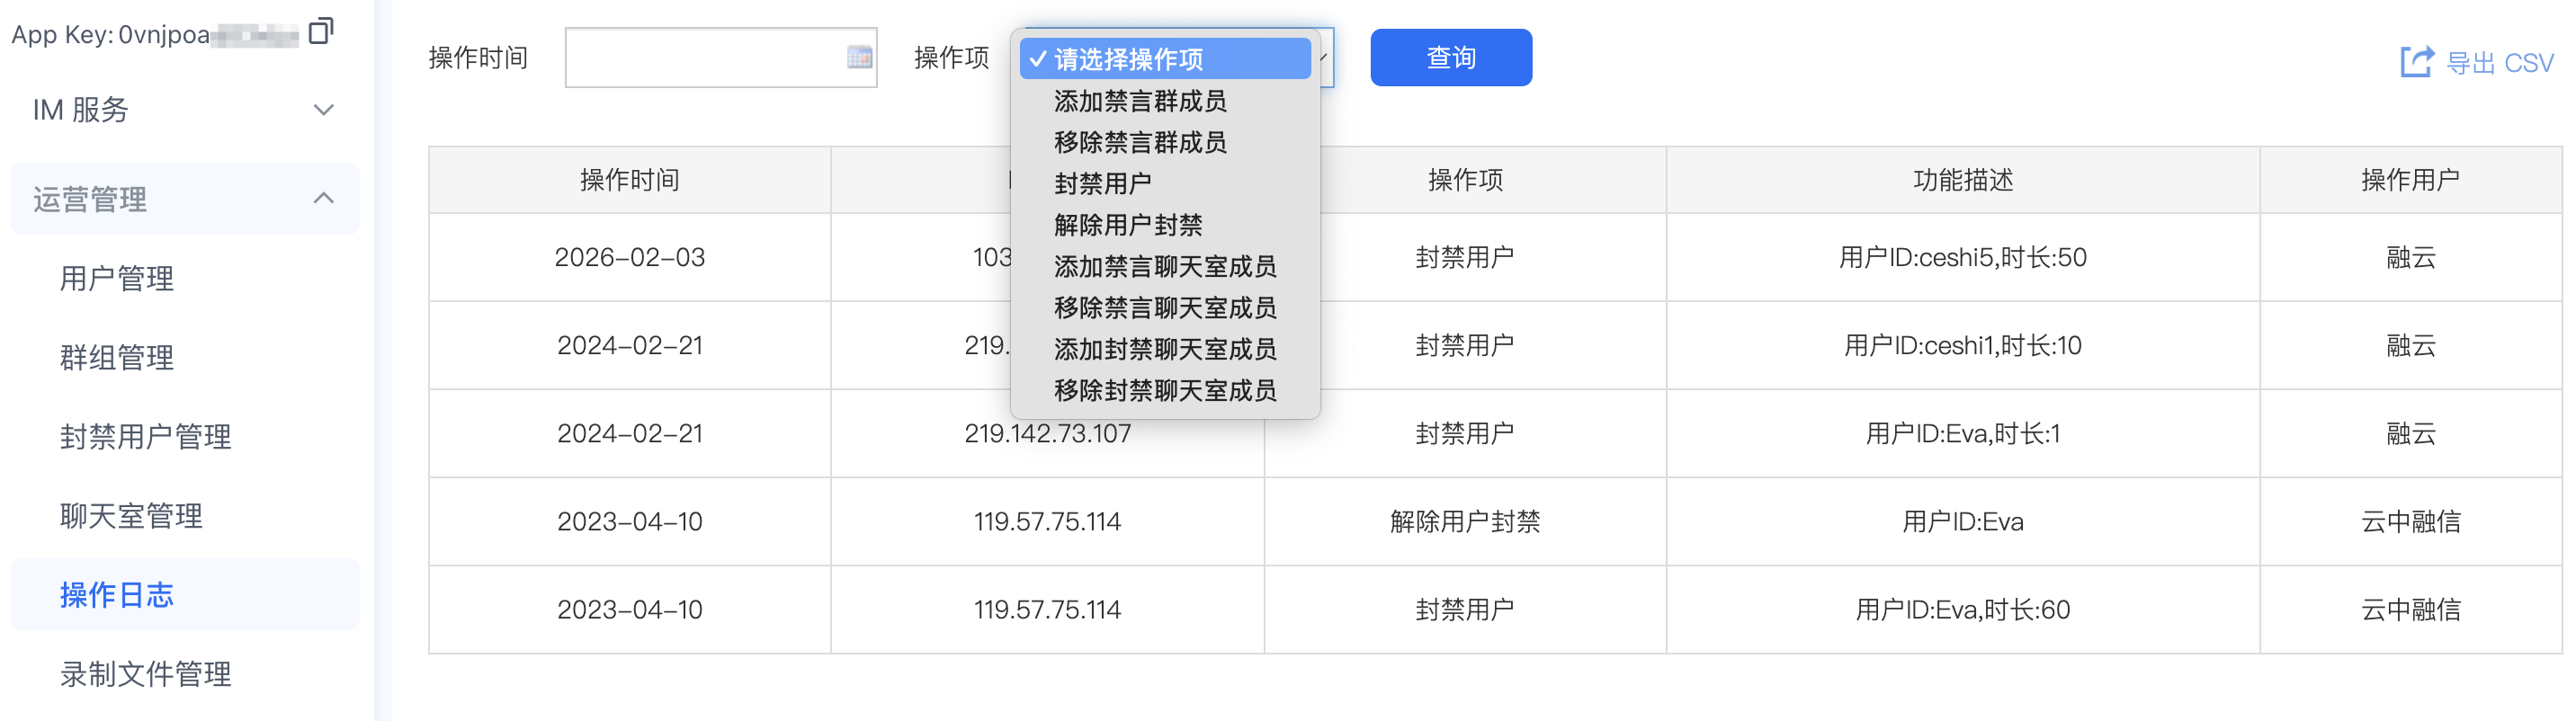Choose 解除用户封禁 option
Screen dimensions: 2576x721
click(1127, 225)
